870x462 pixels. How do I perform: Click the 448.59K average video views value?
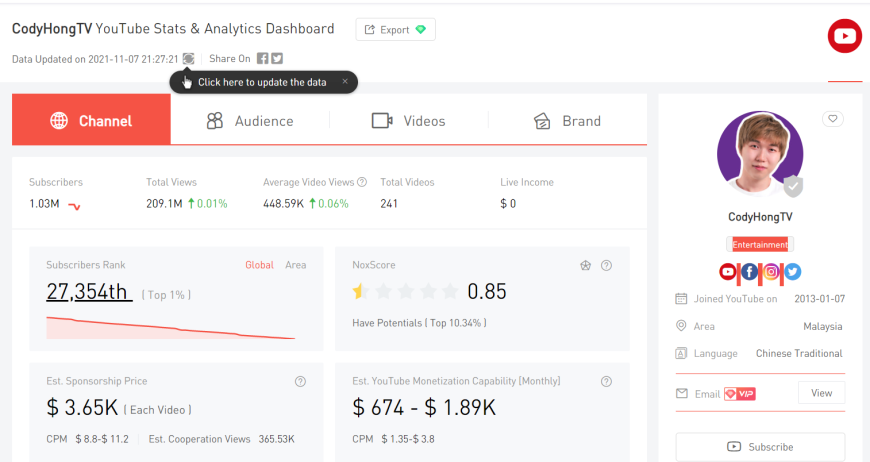(284, 204)
